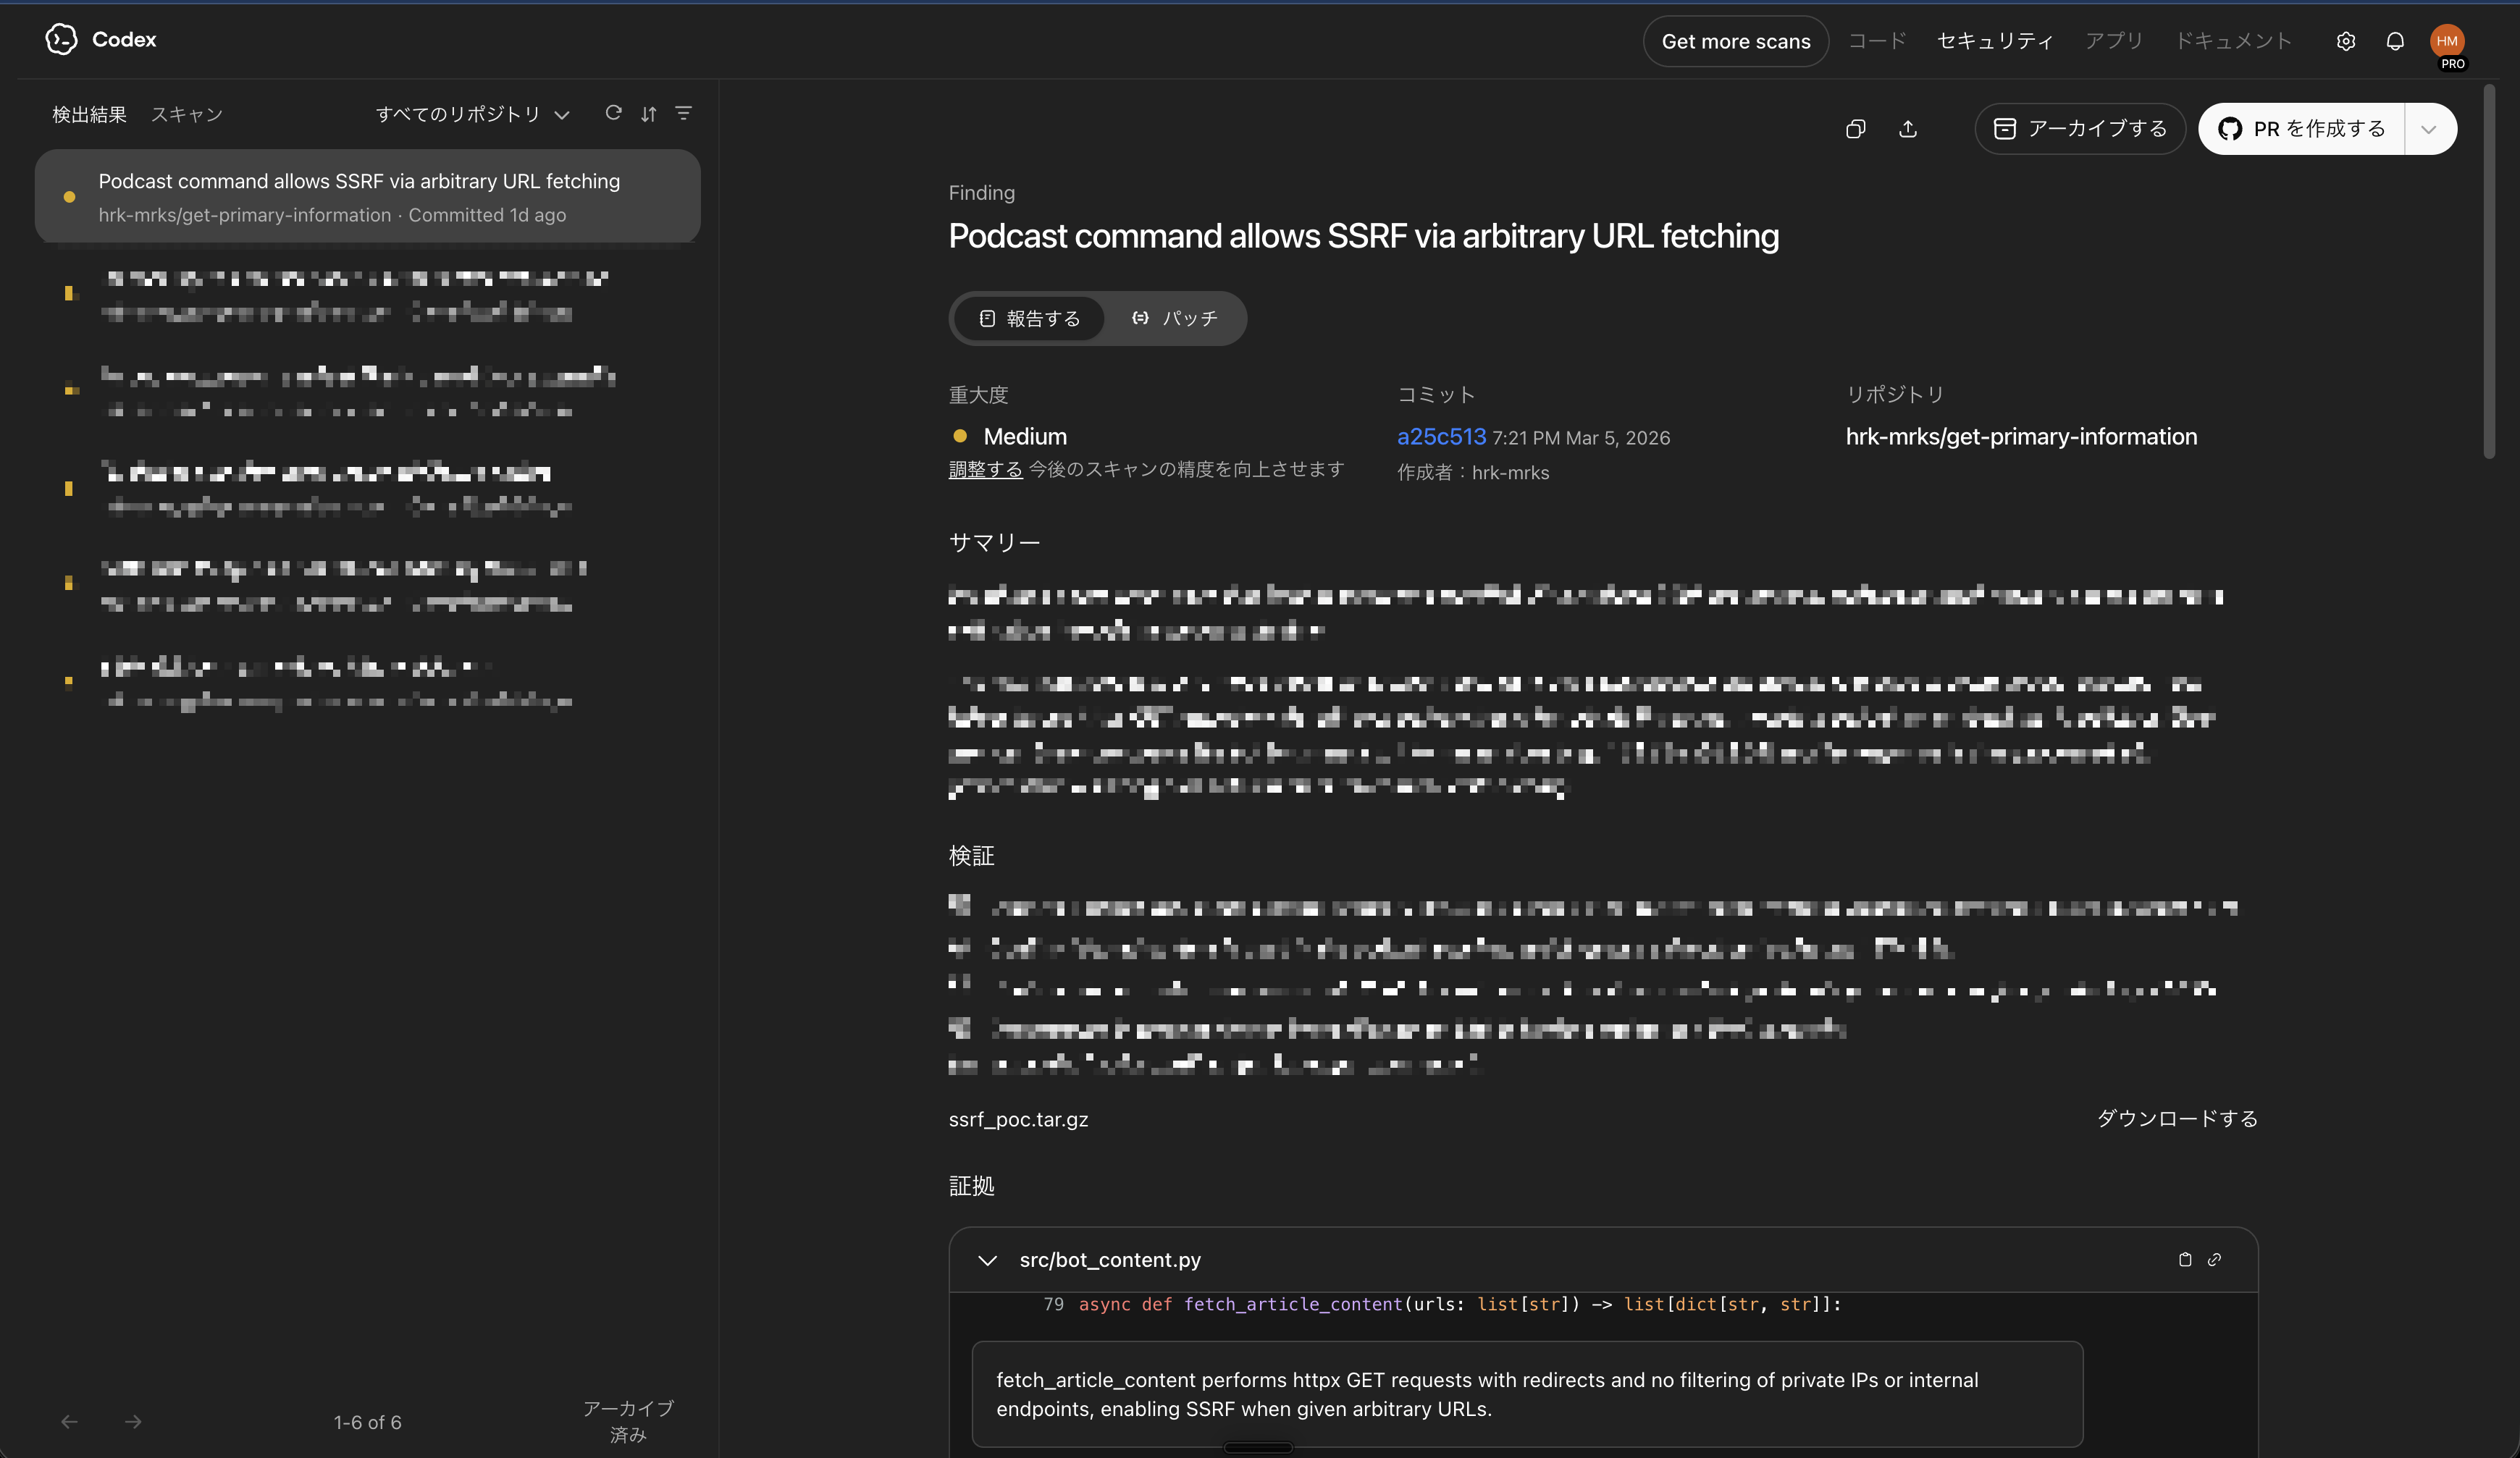Select the 報告する option
Screen dimensions: 2520x1458
1030,318
